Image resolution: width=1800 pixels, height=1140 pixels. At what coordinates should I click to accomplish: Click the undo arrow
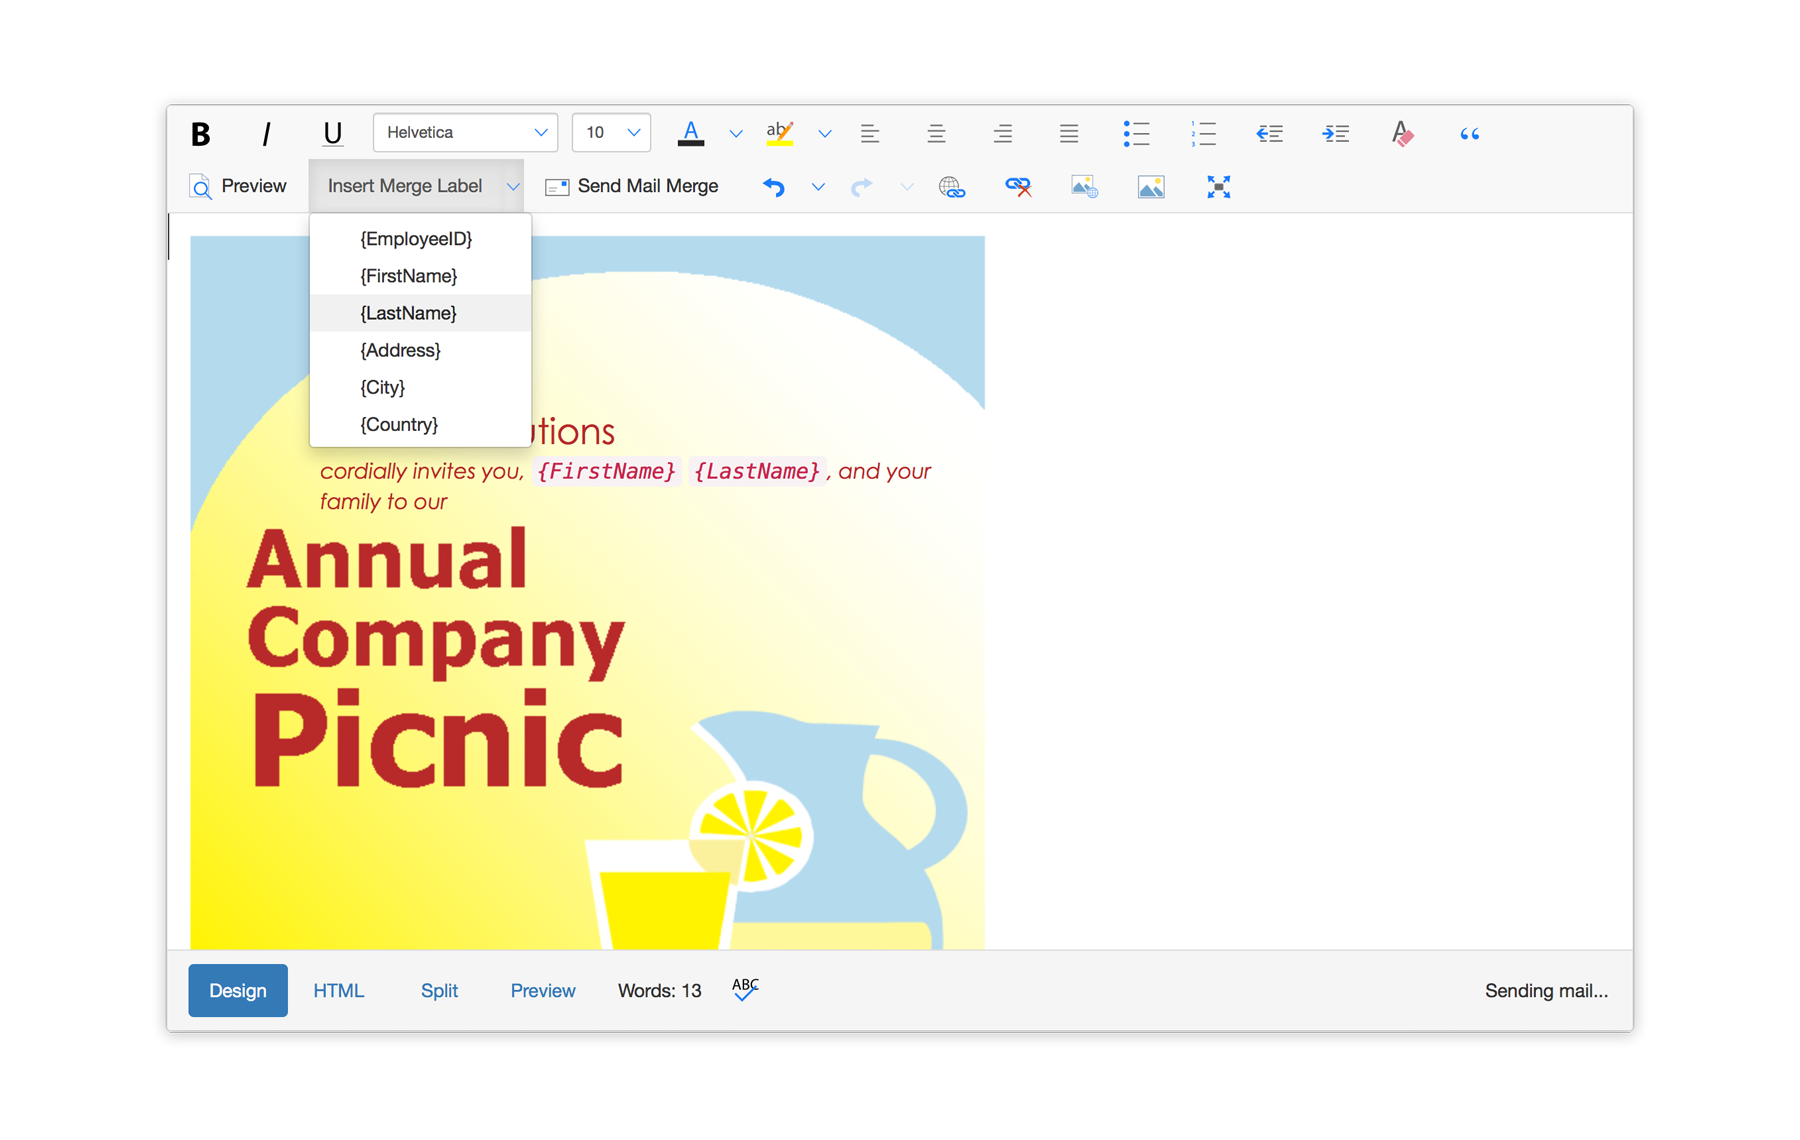(774, 187)
